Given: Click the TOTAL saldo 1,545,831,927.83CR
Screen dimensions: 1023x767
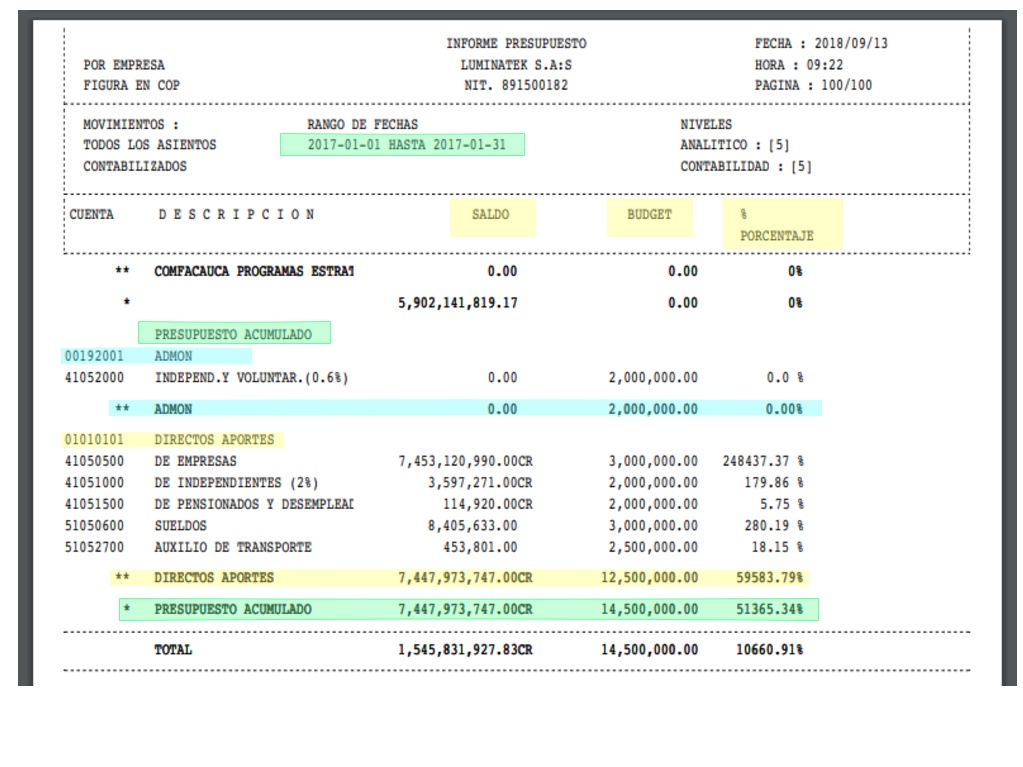Looking at the screenshot, I should point(465,650).
